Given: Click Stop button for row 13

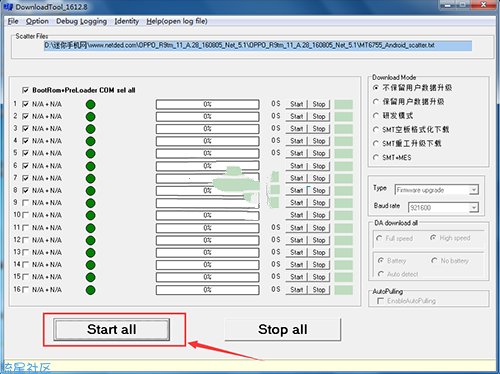Looking at the screenshot, I should pyautogui.click(x=319, y=252).
